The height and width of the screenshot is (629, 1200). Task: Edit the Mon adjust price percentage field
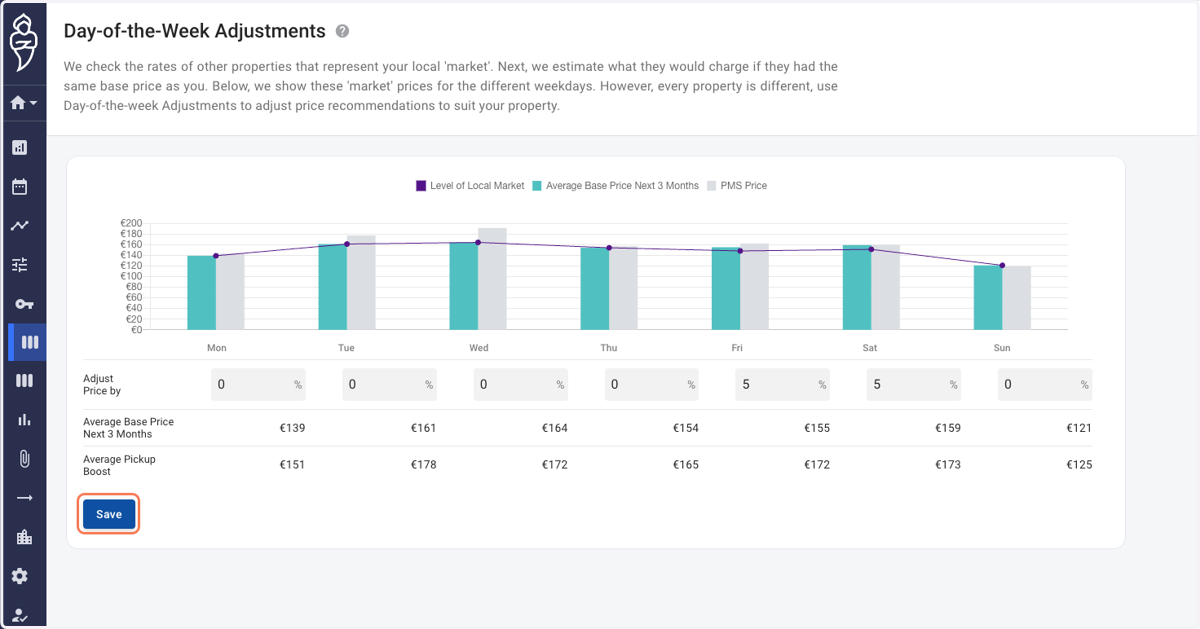tap(258, 384)
